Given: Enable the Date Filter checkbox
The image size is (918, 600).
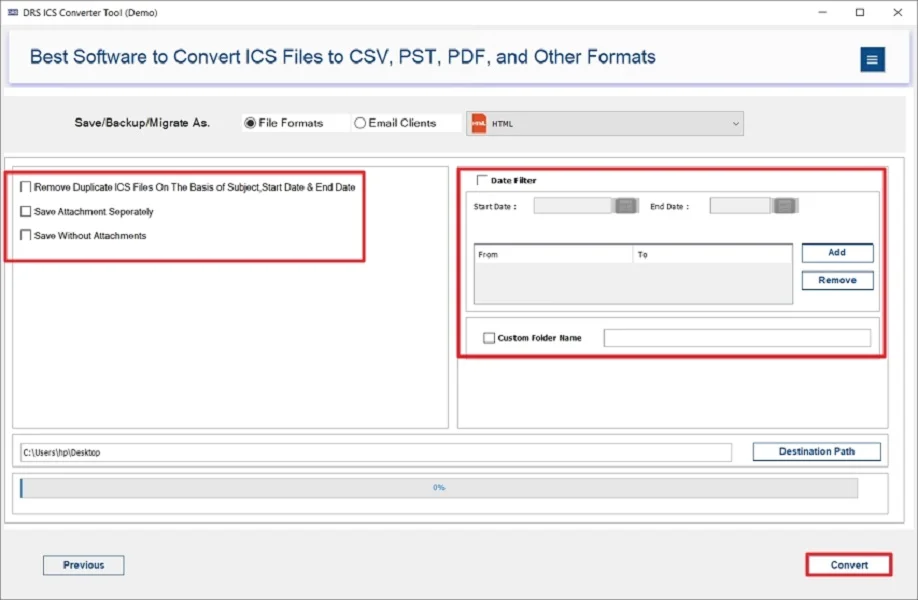Looking at the screenshot, I should [x=482, y=180].
